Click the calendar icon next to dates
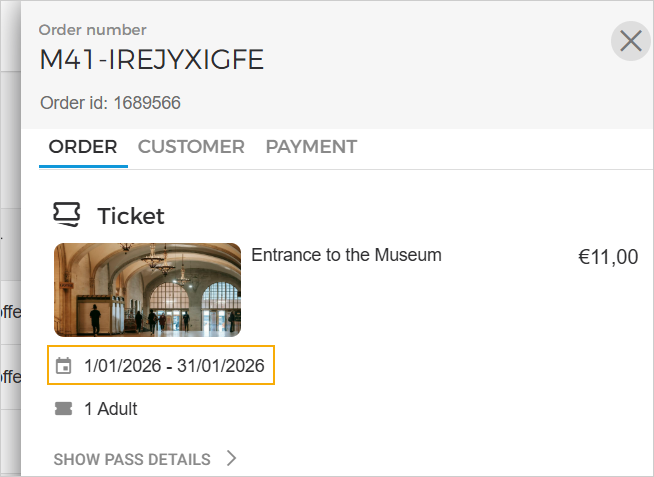654x477 pixels. (x=64, y=366)
